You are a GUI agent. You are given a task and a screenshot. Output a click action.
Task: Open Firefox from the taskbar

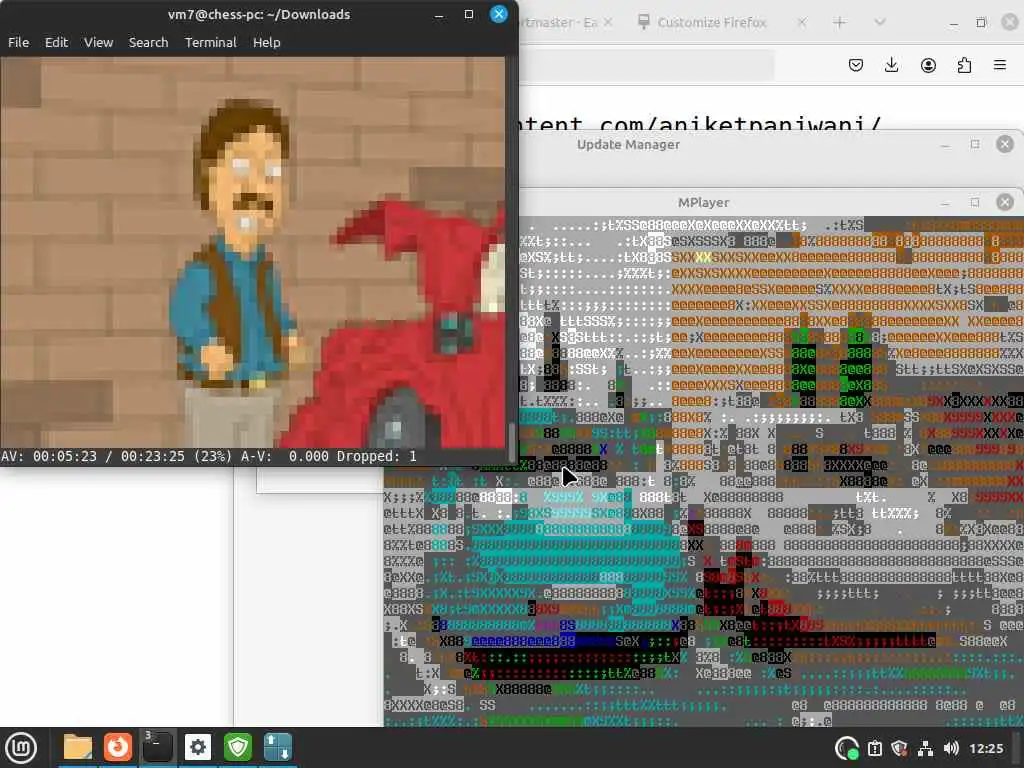point(118,747)
